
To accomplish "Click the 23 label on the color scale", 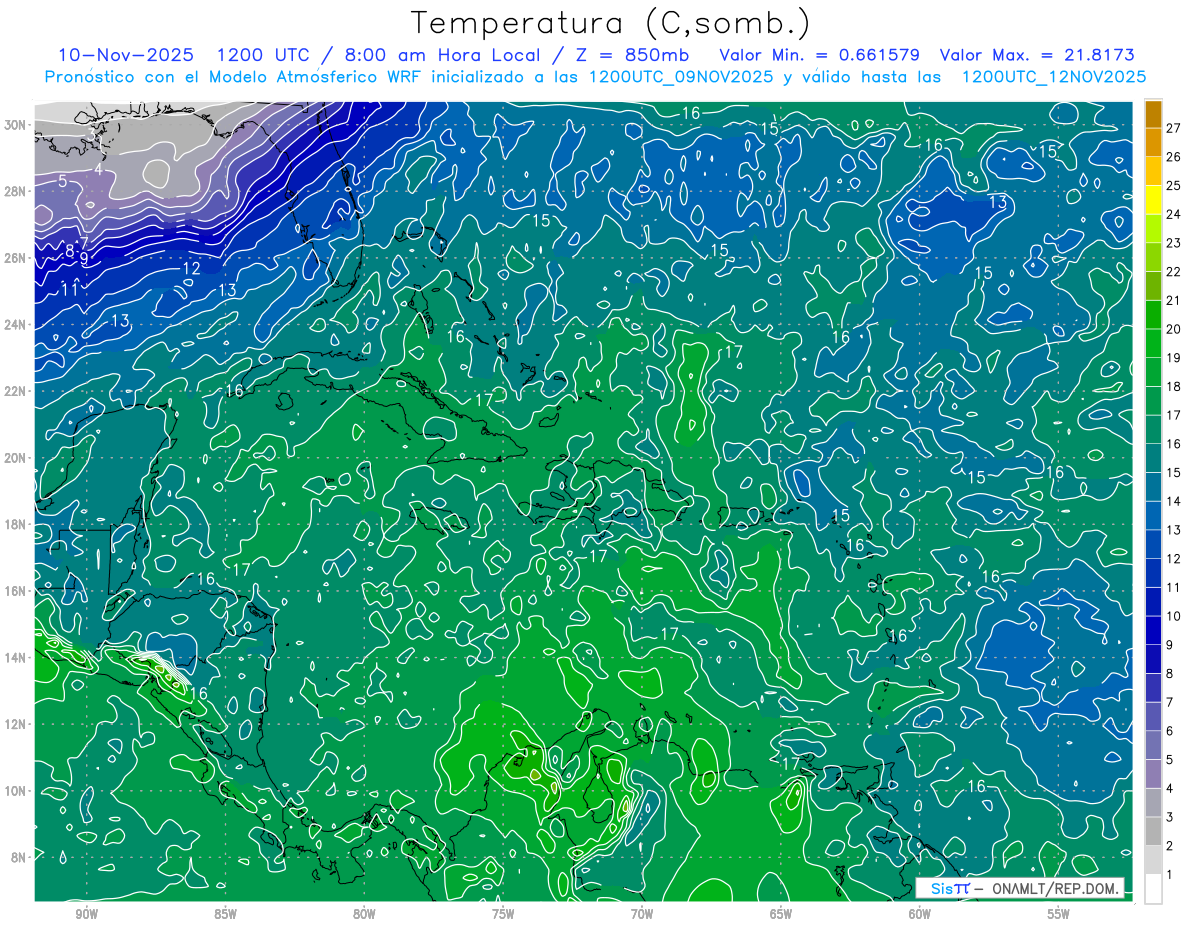I will 1174,242.
